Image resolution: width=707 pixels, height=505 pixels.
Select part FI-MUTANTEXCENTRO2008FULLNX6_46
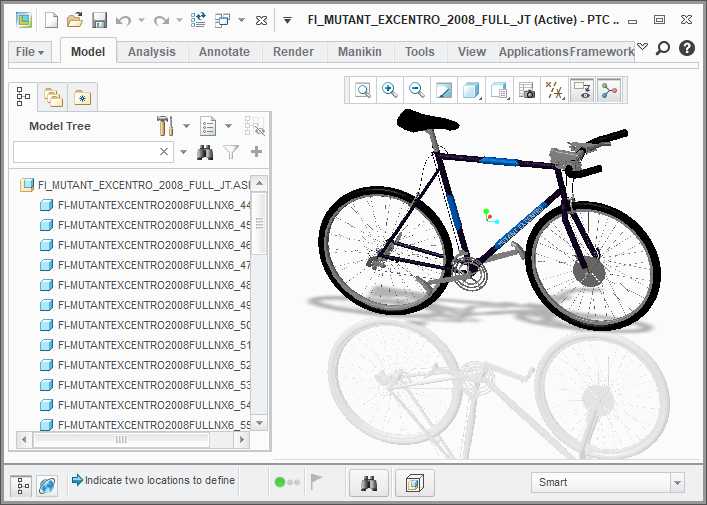coord(145,245)
